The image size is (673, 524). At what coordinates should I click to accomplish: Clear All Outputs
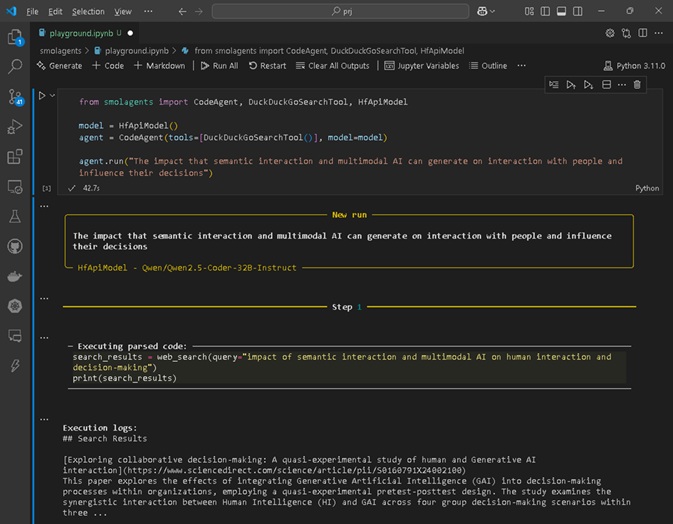tap(333, 66)
